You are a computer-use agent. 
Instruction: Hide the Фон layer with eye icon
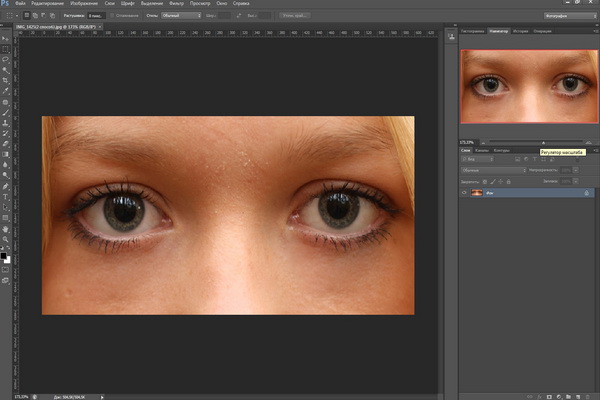pos(465,192)
